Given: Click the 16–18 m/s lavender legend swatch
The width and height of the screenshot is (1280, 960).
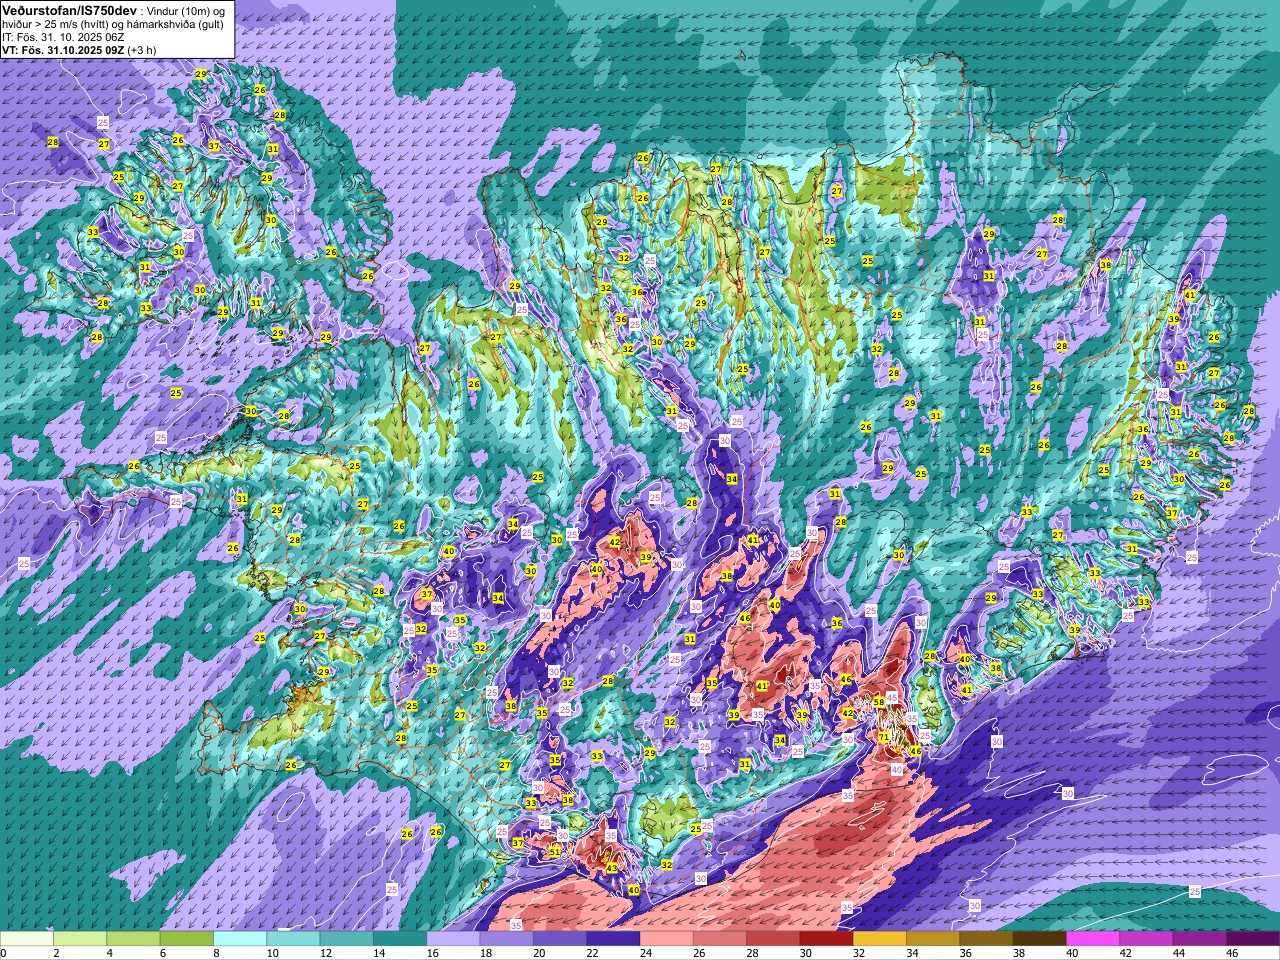Looking at the screenshot, I should pos(453,939).
